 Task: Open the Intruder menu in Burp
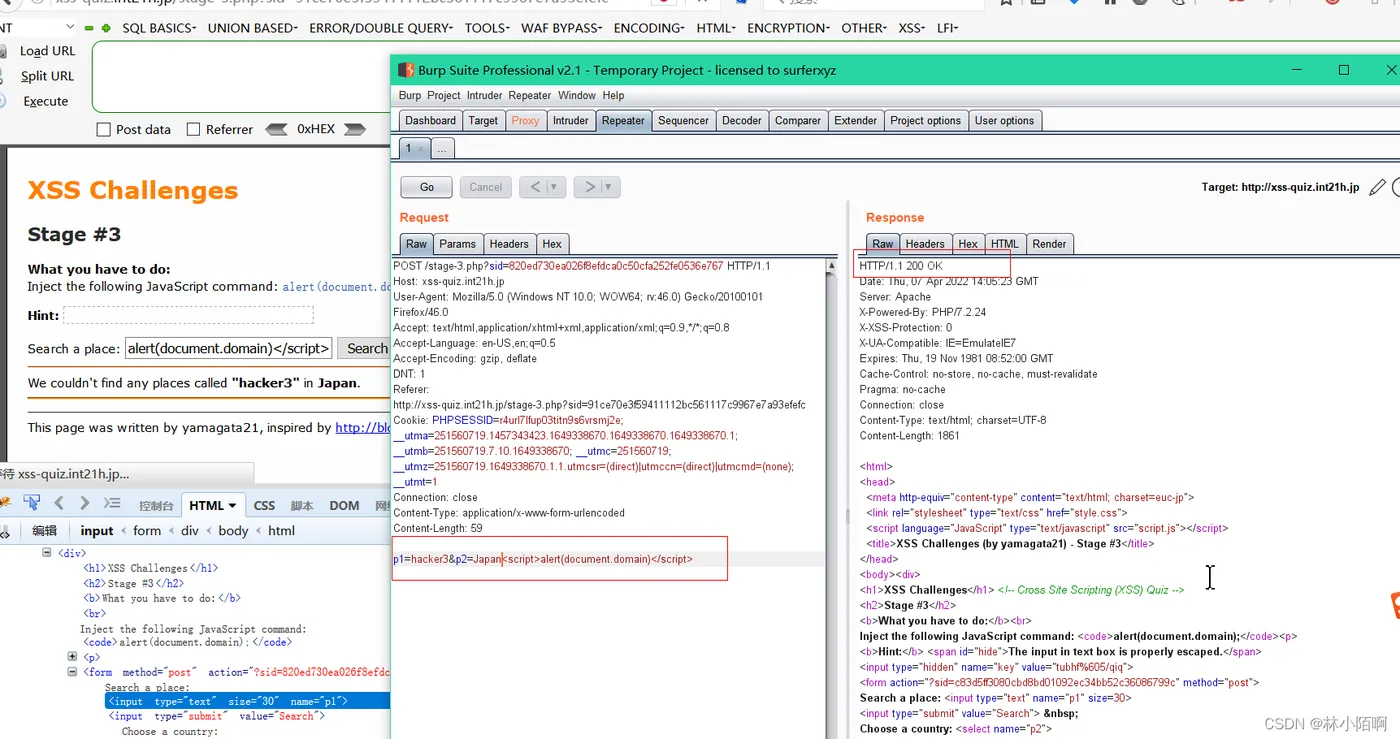coord(485,96)
